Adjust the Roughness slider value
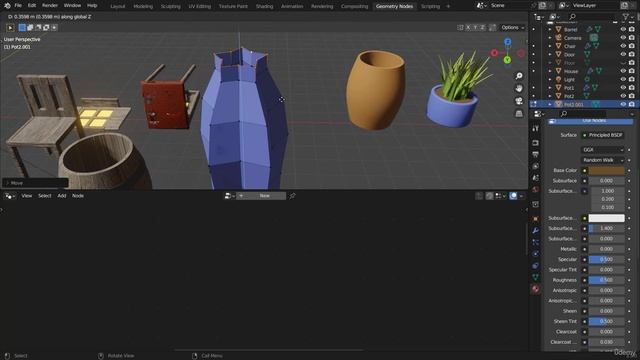The width and height of the screenshot is (640, 360). click(606, 280)
